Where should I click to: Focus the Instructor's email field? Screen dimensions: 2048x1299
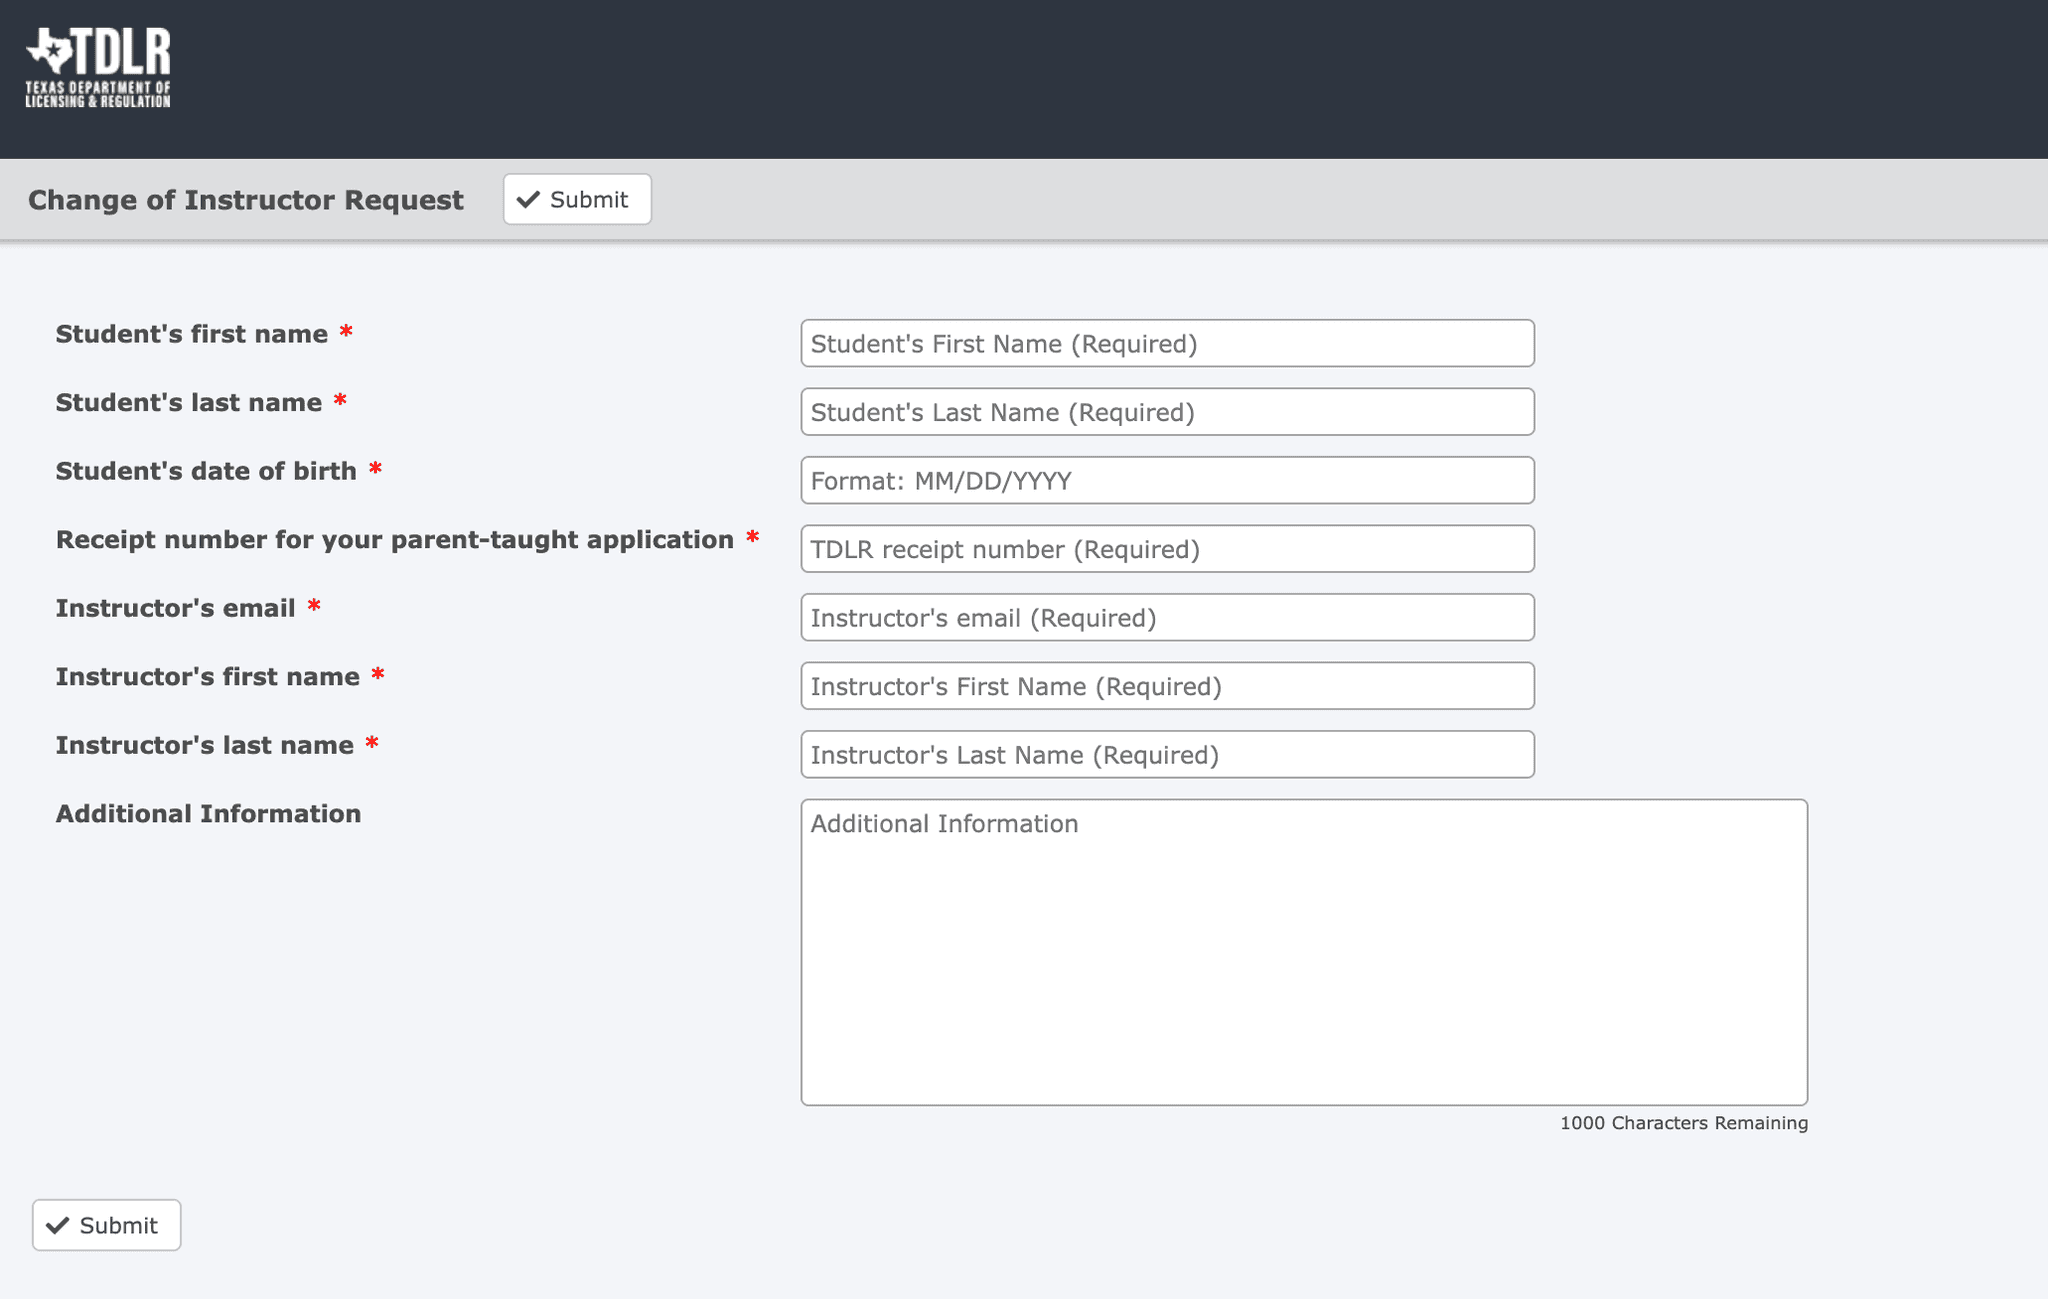(x=1166, y=617)
